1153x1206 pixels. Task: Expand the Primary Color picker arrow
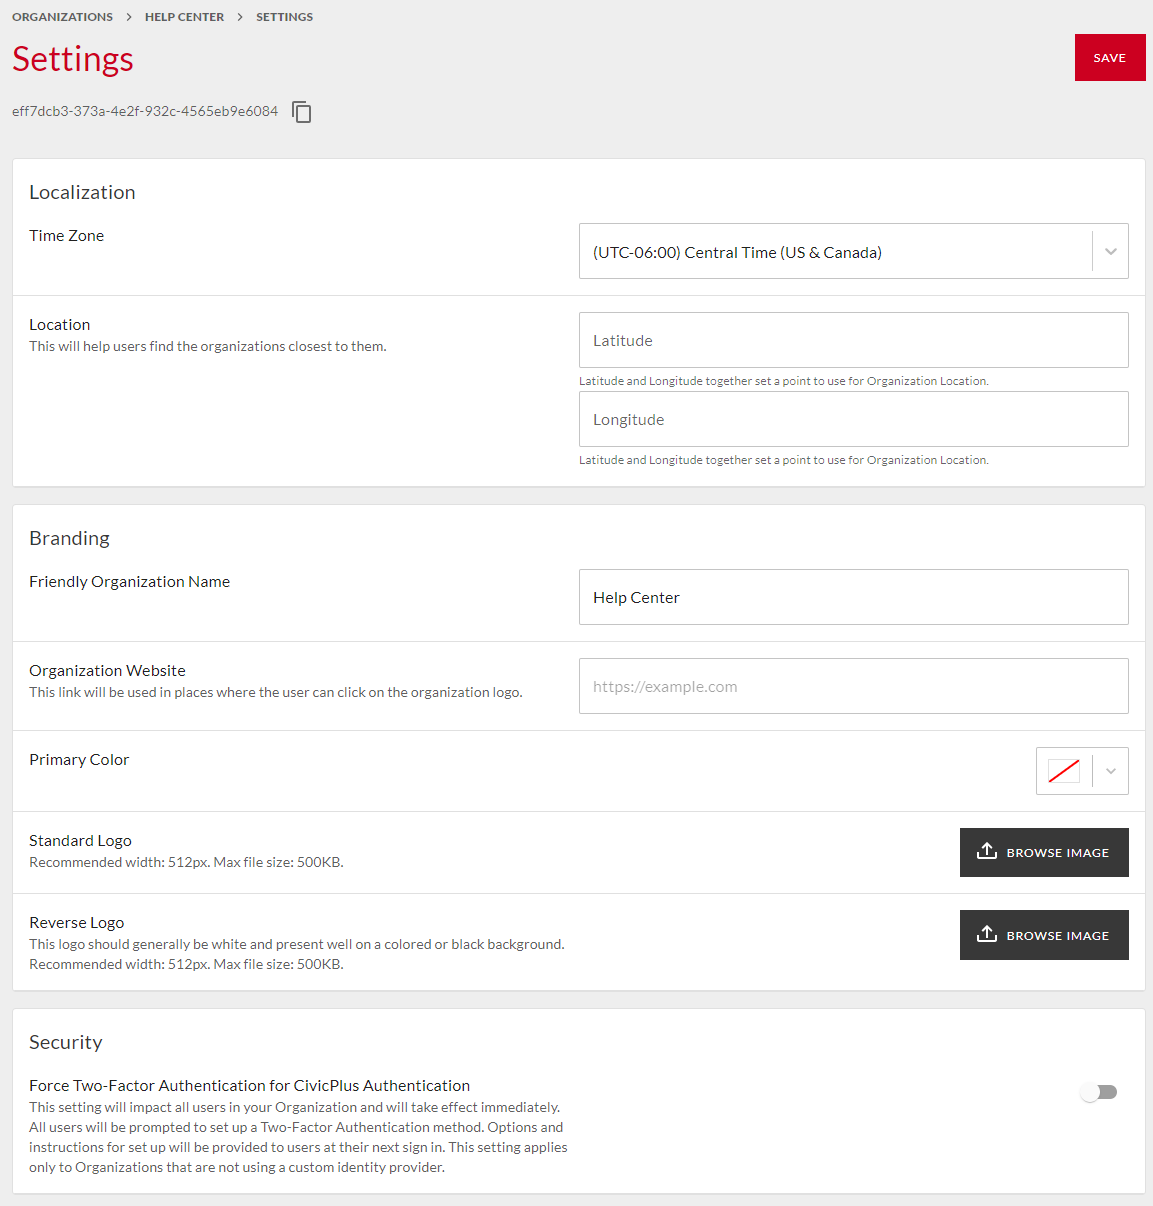[x=1111, y=771]
